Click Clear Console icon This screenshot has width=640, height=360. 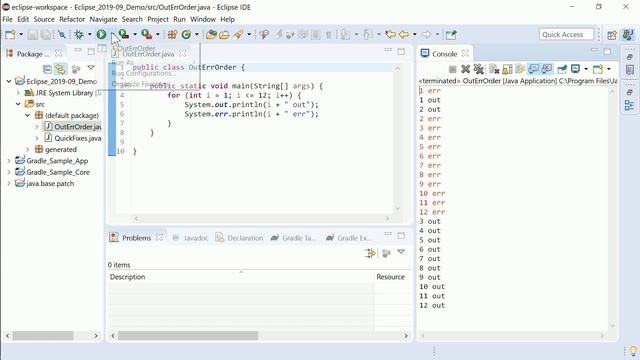pos(494,69)
